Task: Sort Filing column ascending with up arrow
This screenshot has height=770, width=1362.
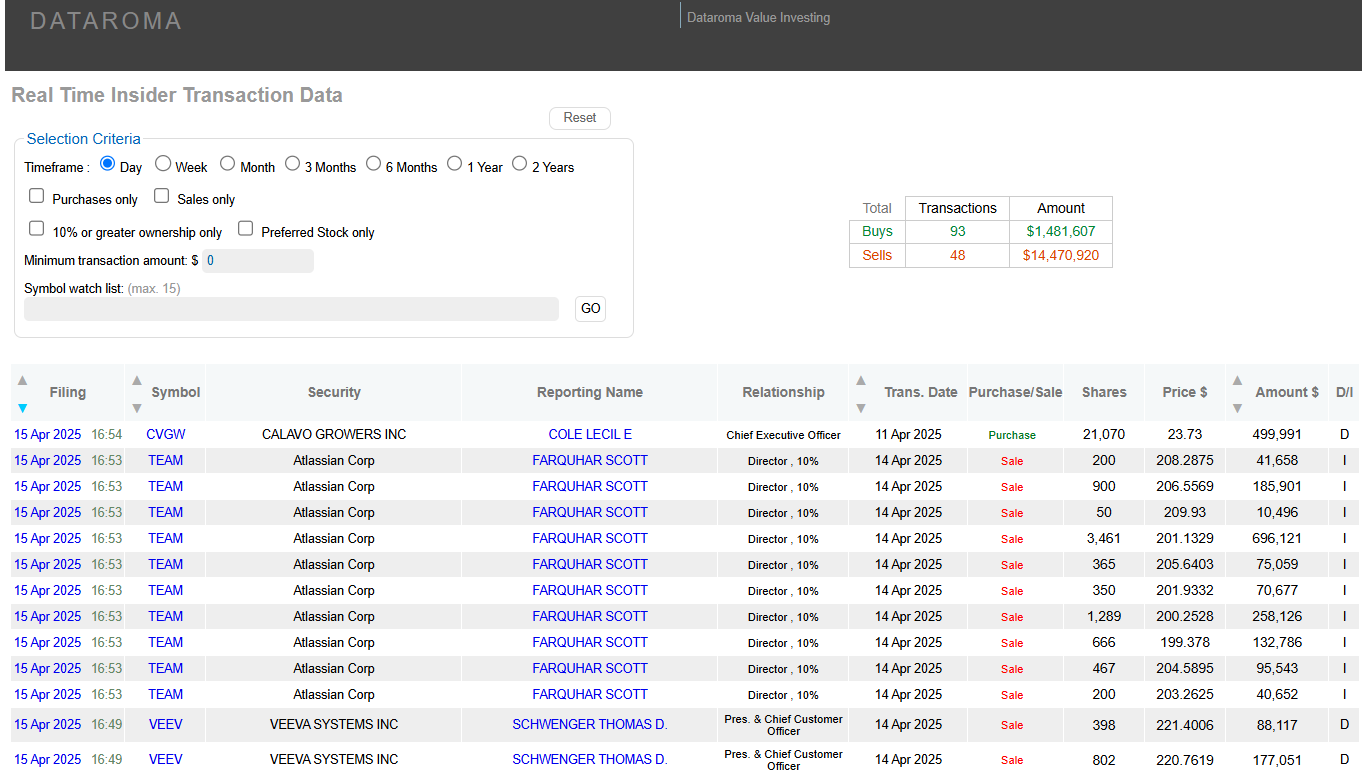Action: (22, 380)
